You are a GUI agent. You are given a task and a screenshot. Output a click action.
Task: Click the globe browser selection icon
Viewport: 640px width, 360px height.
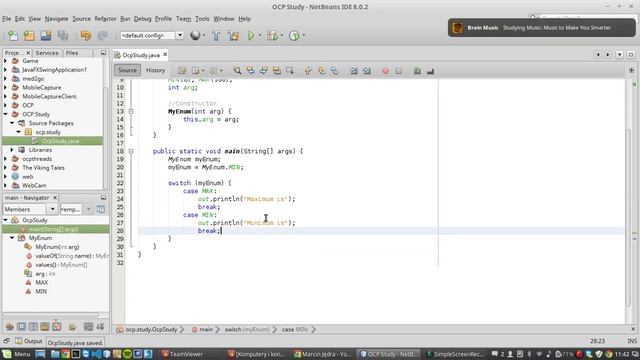point(195,36)
